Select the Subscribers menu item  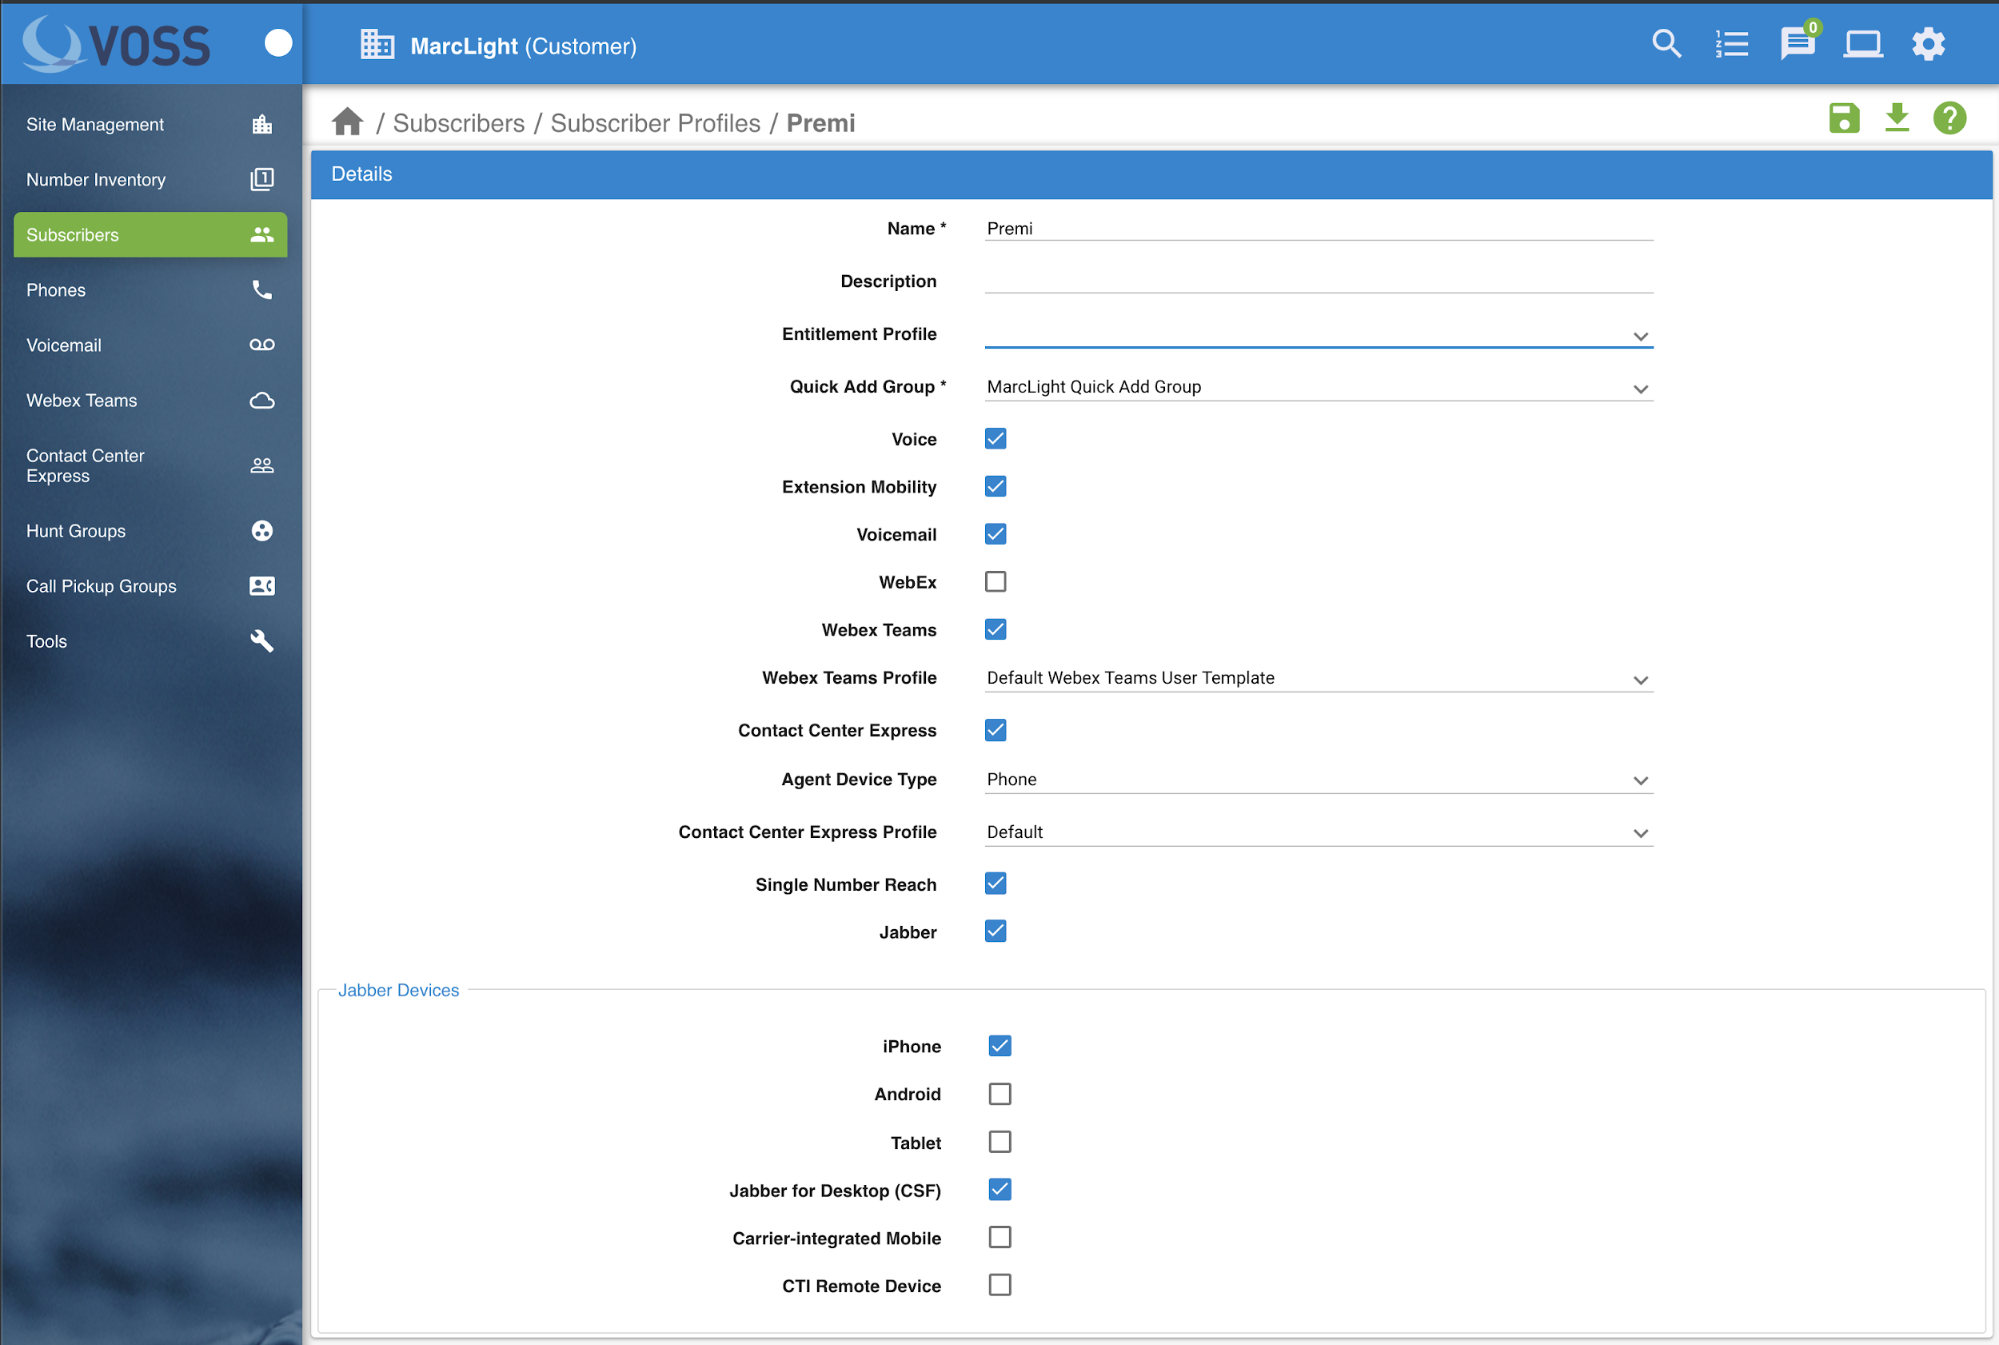click(150, 234)
